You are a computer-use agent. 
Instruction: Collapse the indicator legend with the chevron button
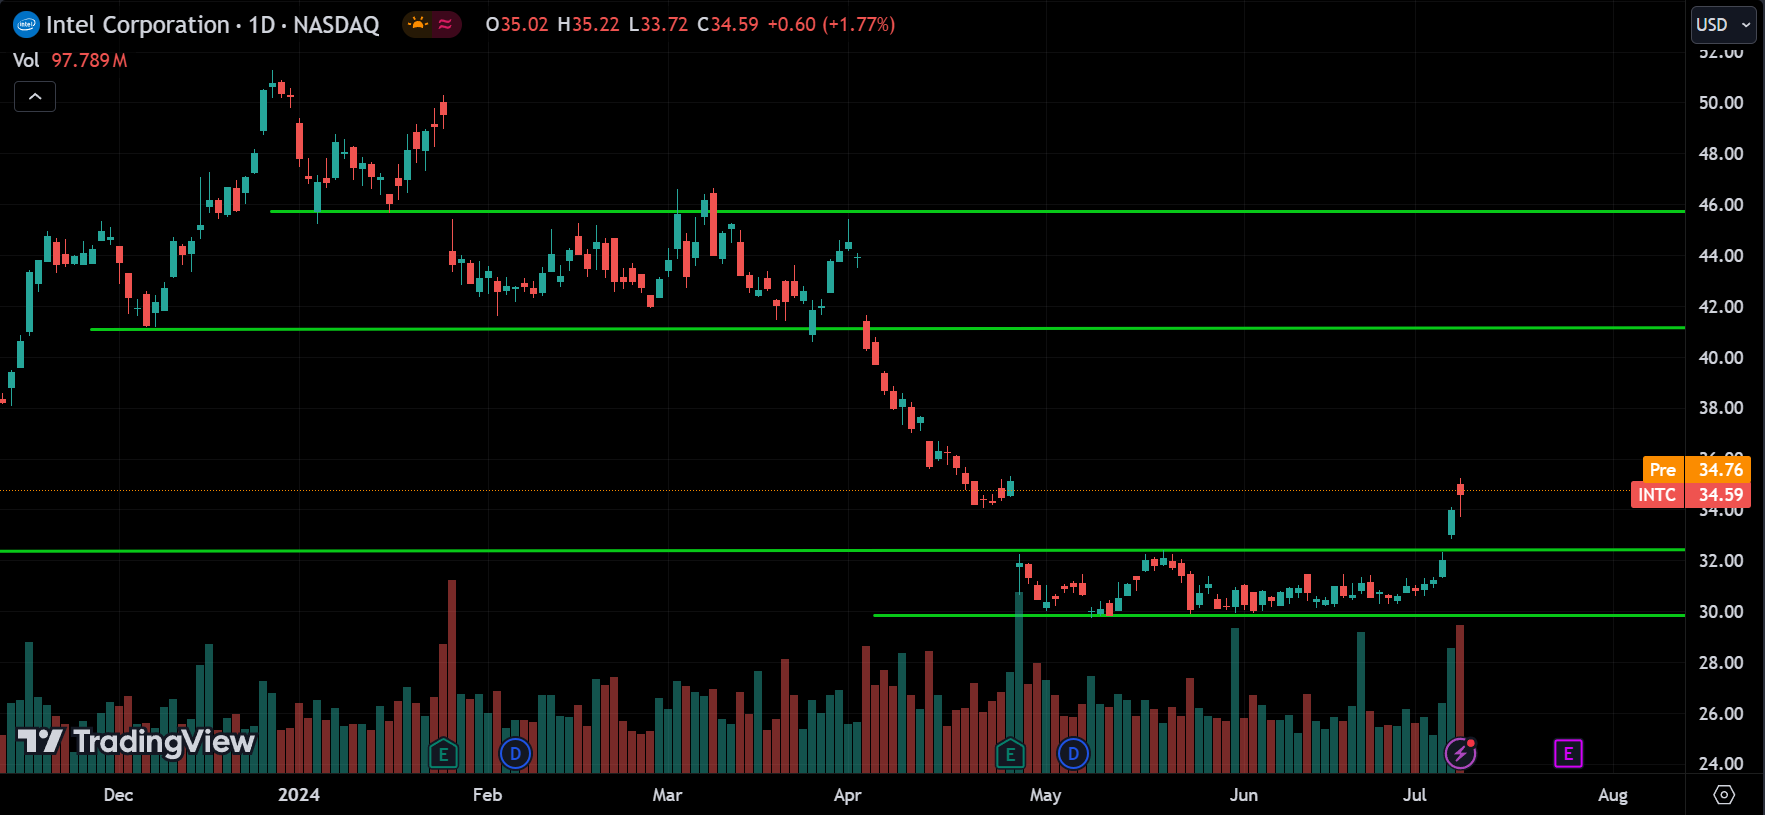35,96
